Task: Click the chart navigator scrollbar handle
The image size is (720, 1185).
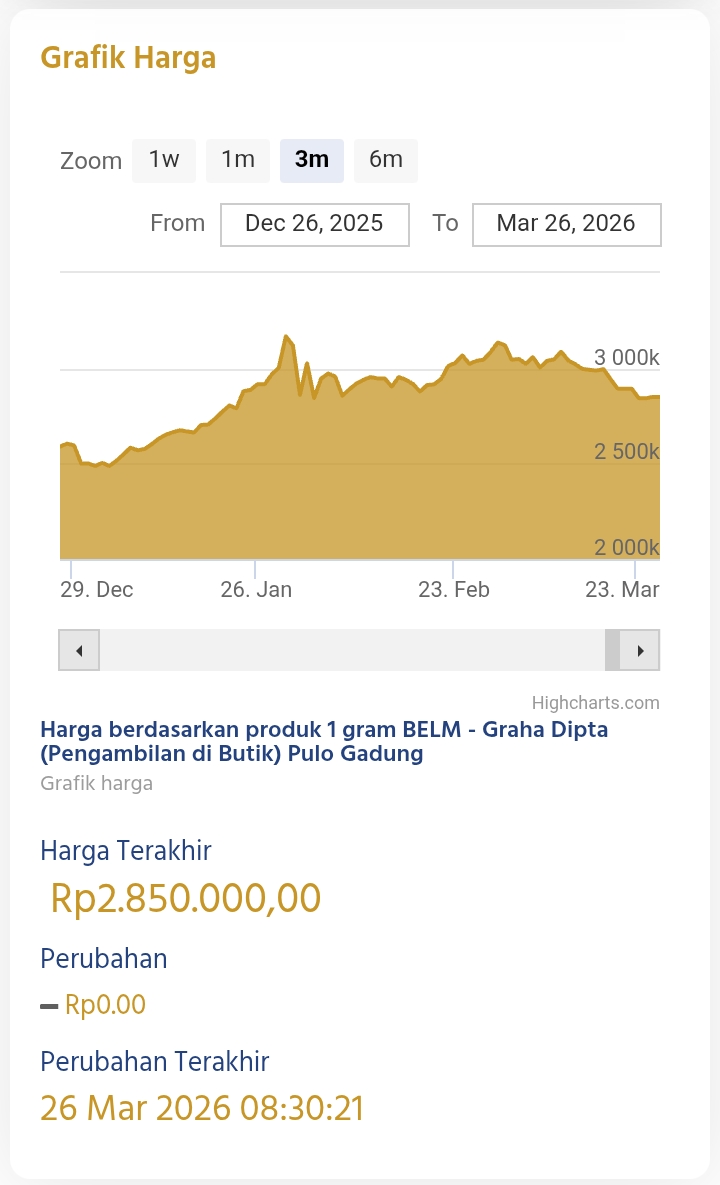Action: [x=612, y=650]
